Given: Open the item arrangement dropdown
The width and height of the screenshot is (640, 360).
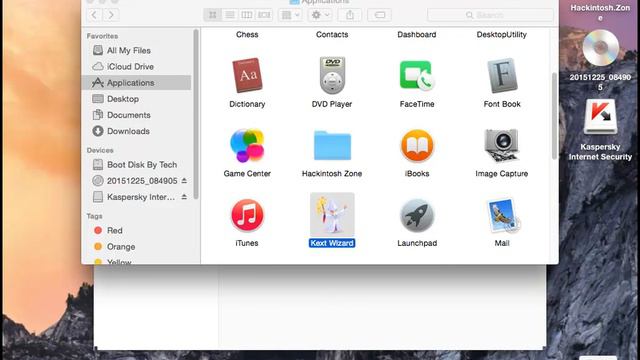Looking at the screenshot, I should [x=290, y=15].
